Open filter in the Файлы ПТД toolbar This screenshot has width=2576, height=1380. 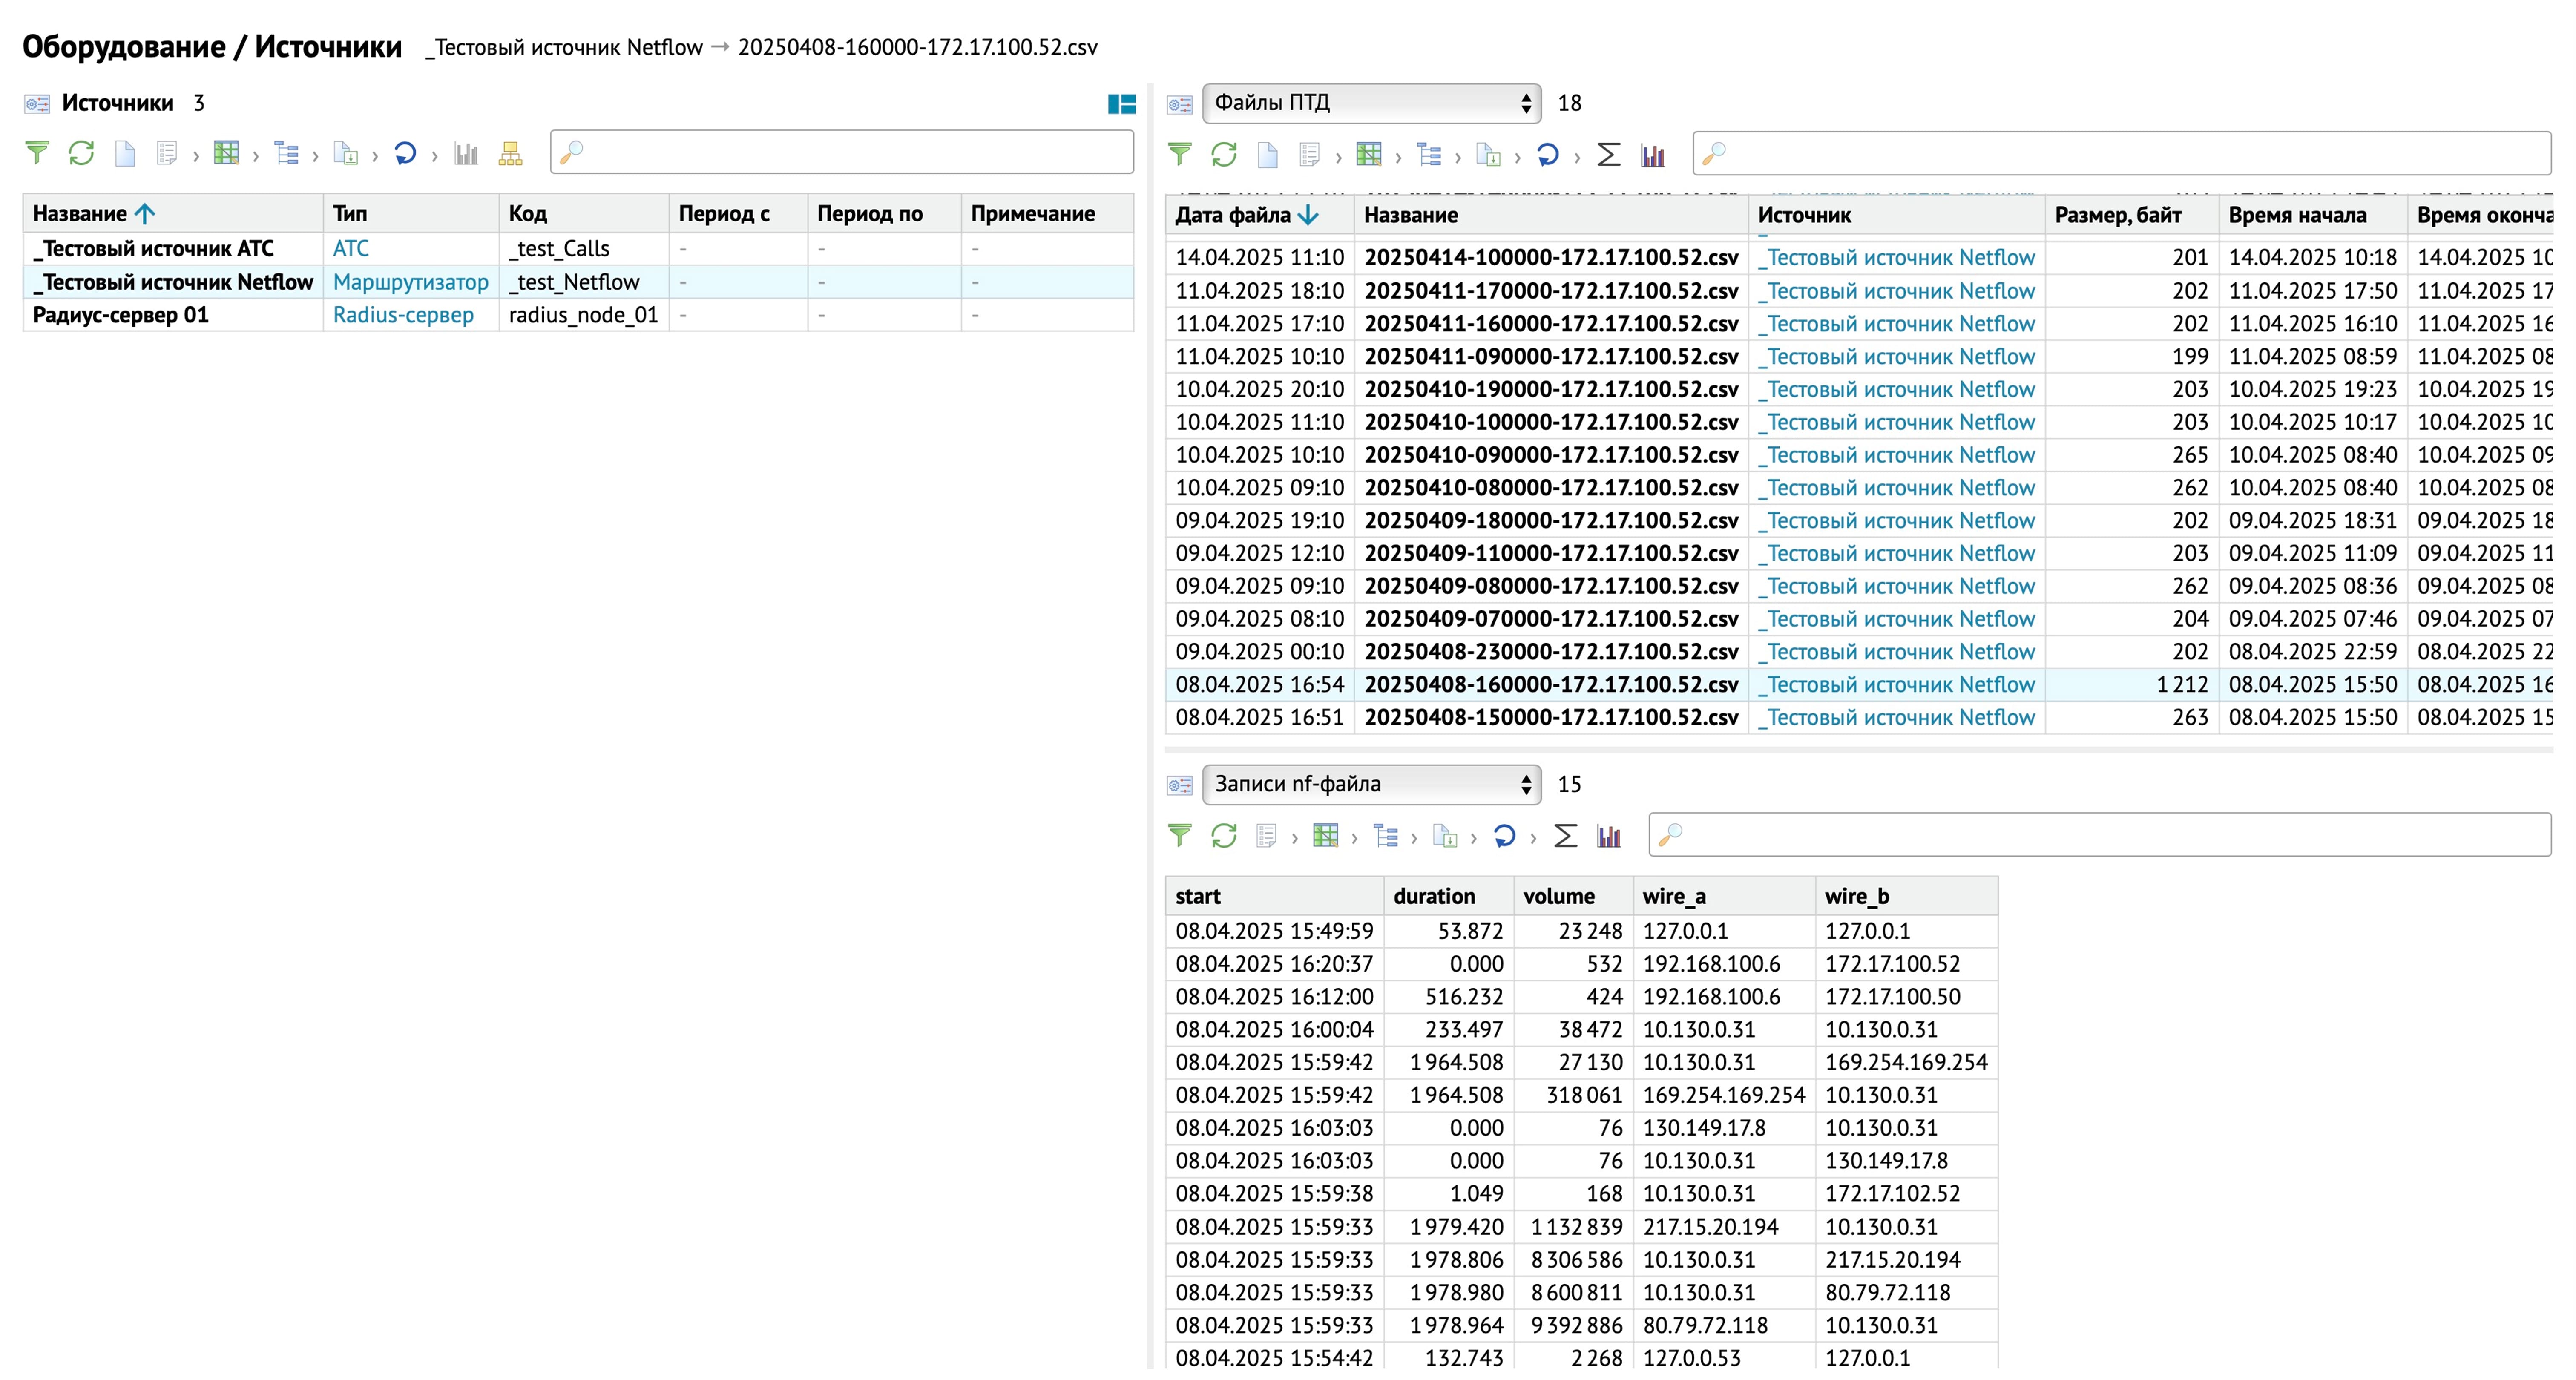coord(1180,154)
